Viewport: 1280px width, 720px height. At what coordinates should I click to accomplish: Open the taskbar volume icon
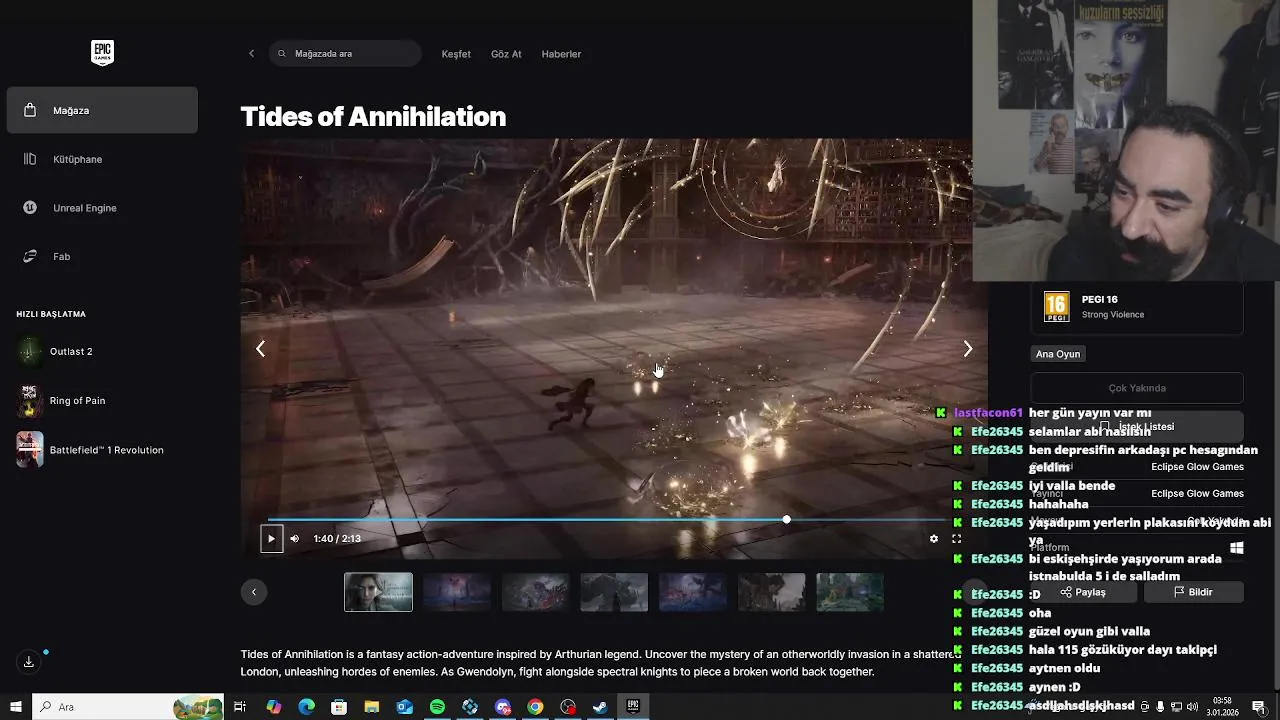point(1192,707)
